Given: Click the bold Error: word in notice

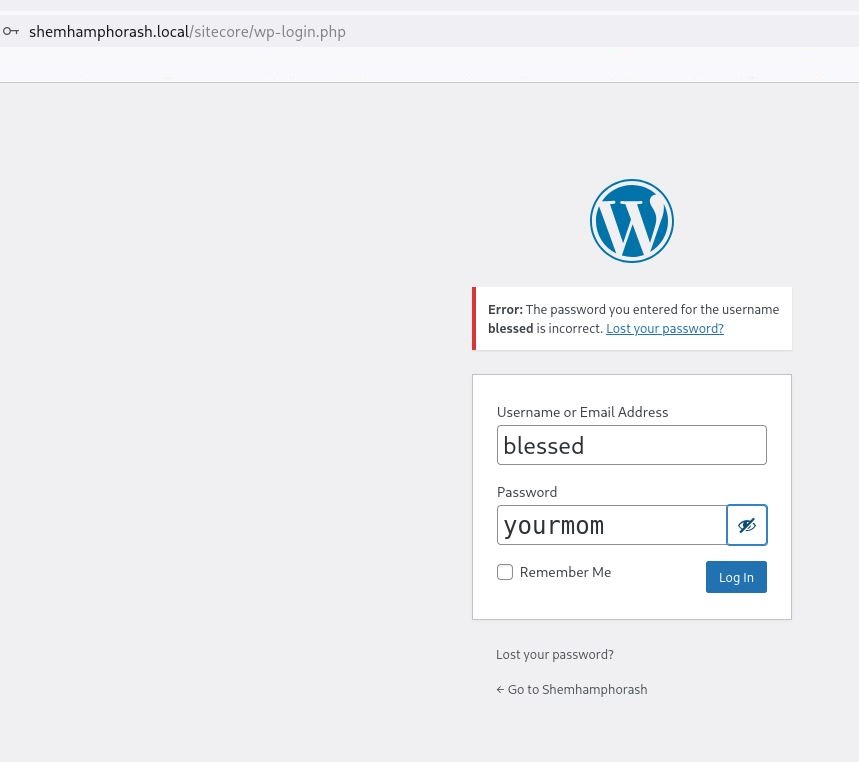Looking at the screenshot, I should coord(505,310).
